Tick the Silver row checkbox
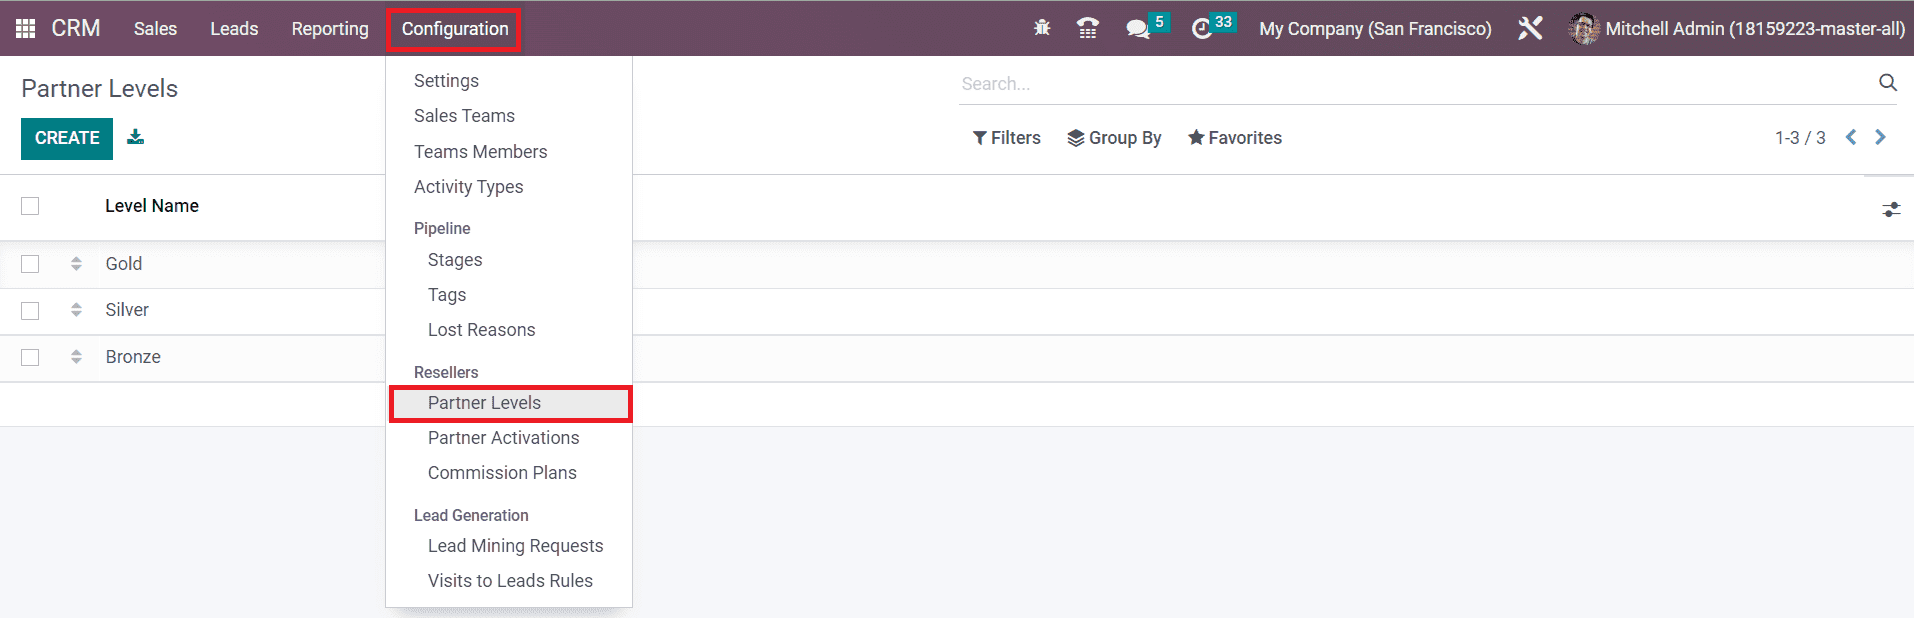 [x=30, y=310]
